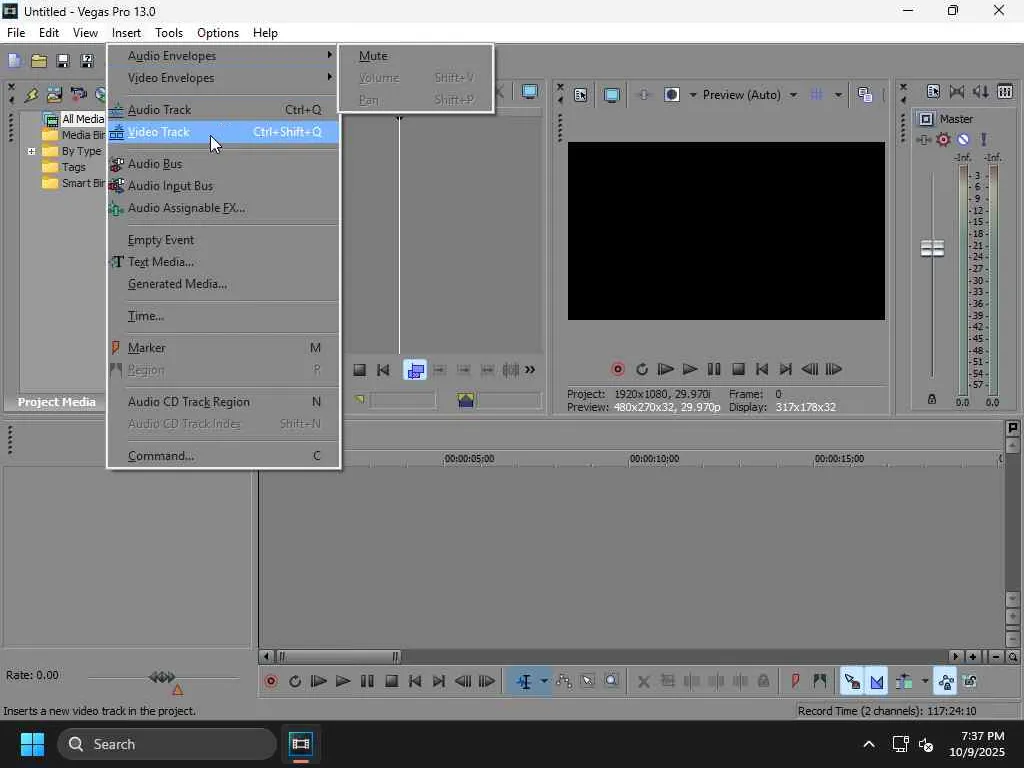This screenshot has width=1024, height=768.
Task: Click the Downmix output speaker icon
Action: coord(957,92)
